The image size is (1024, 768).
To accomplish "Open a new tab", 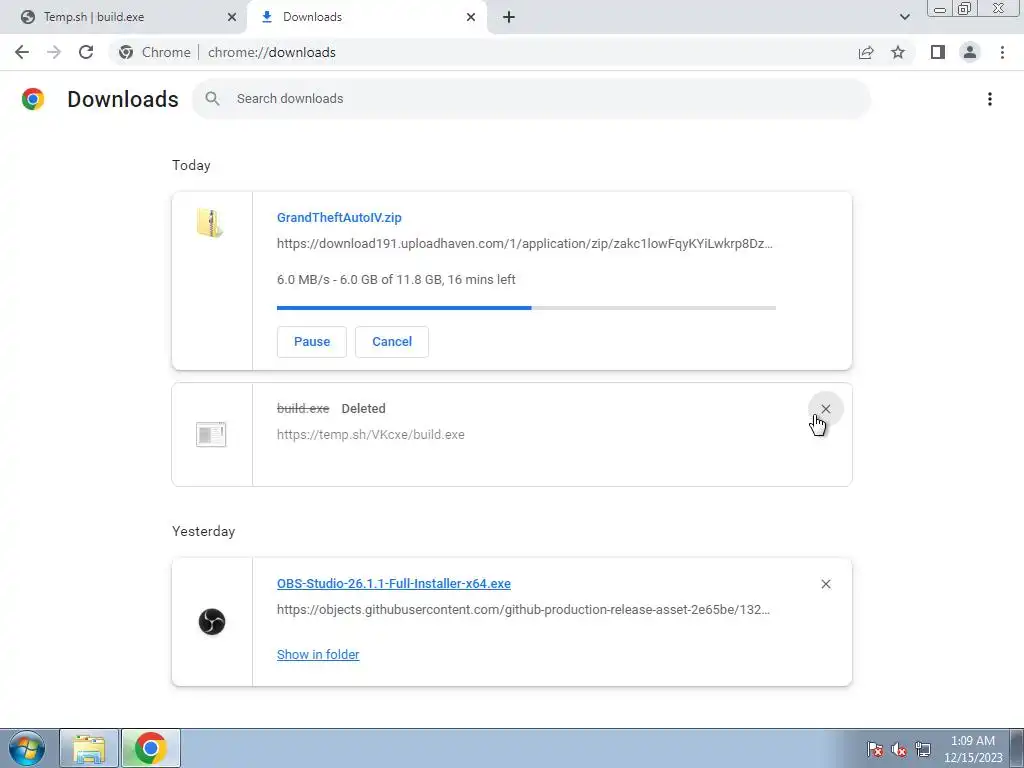I will point(509,17).
